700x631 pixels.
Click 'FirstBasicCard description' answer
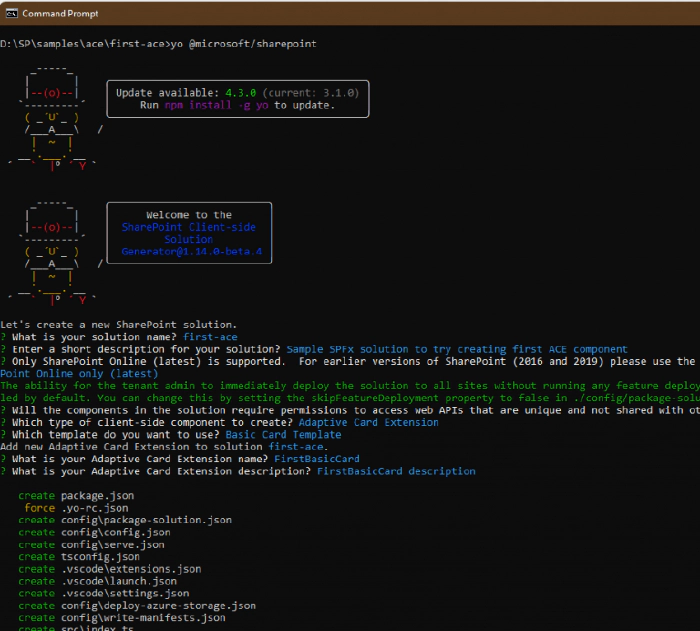(396, 471)
